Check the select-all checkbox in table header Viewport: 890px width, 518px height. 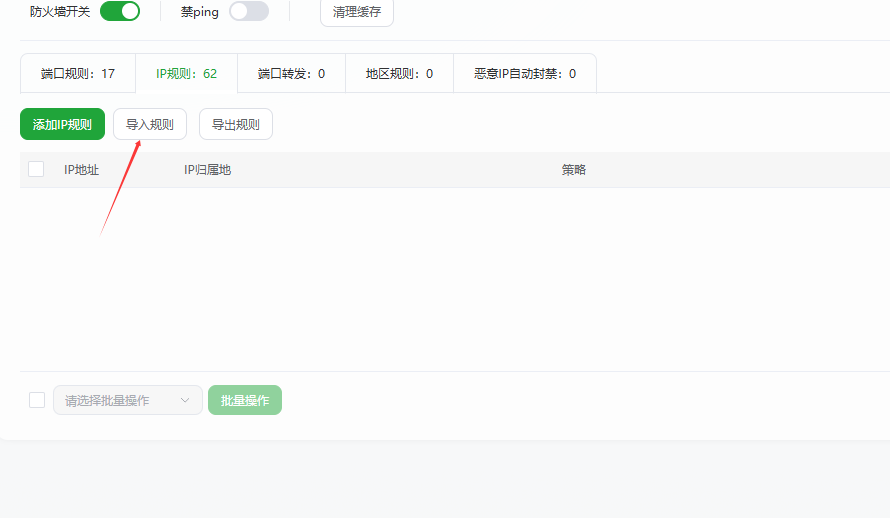click(x=36, y=170)
